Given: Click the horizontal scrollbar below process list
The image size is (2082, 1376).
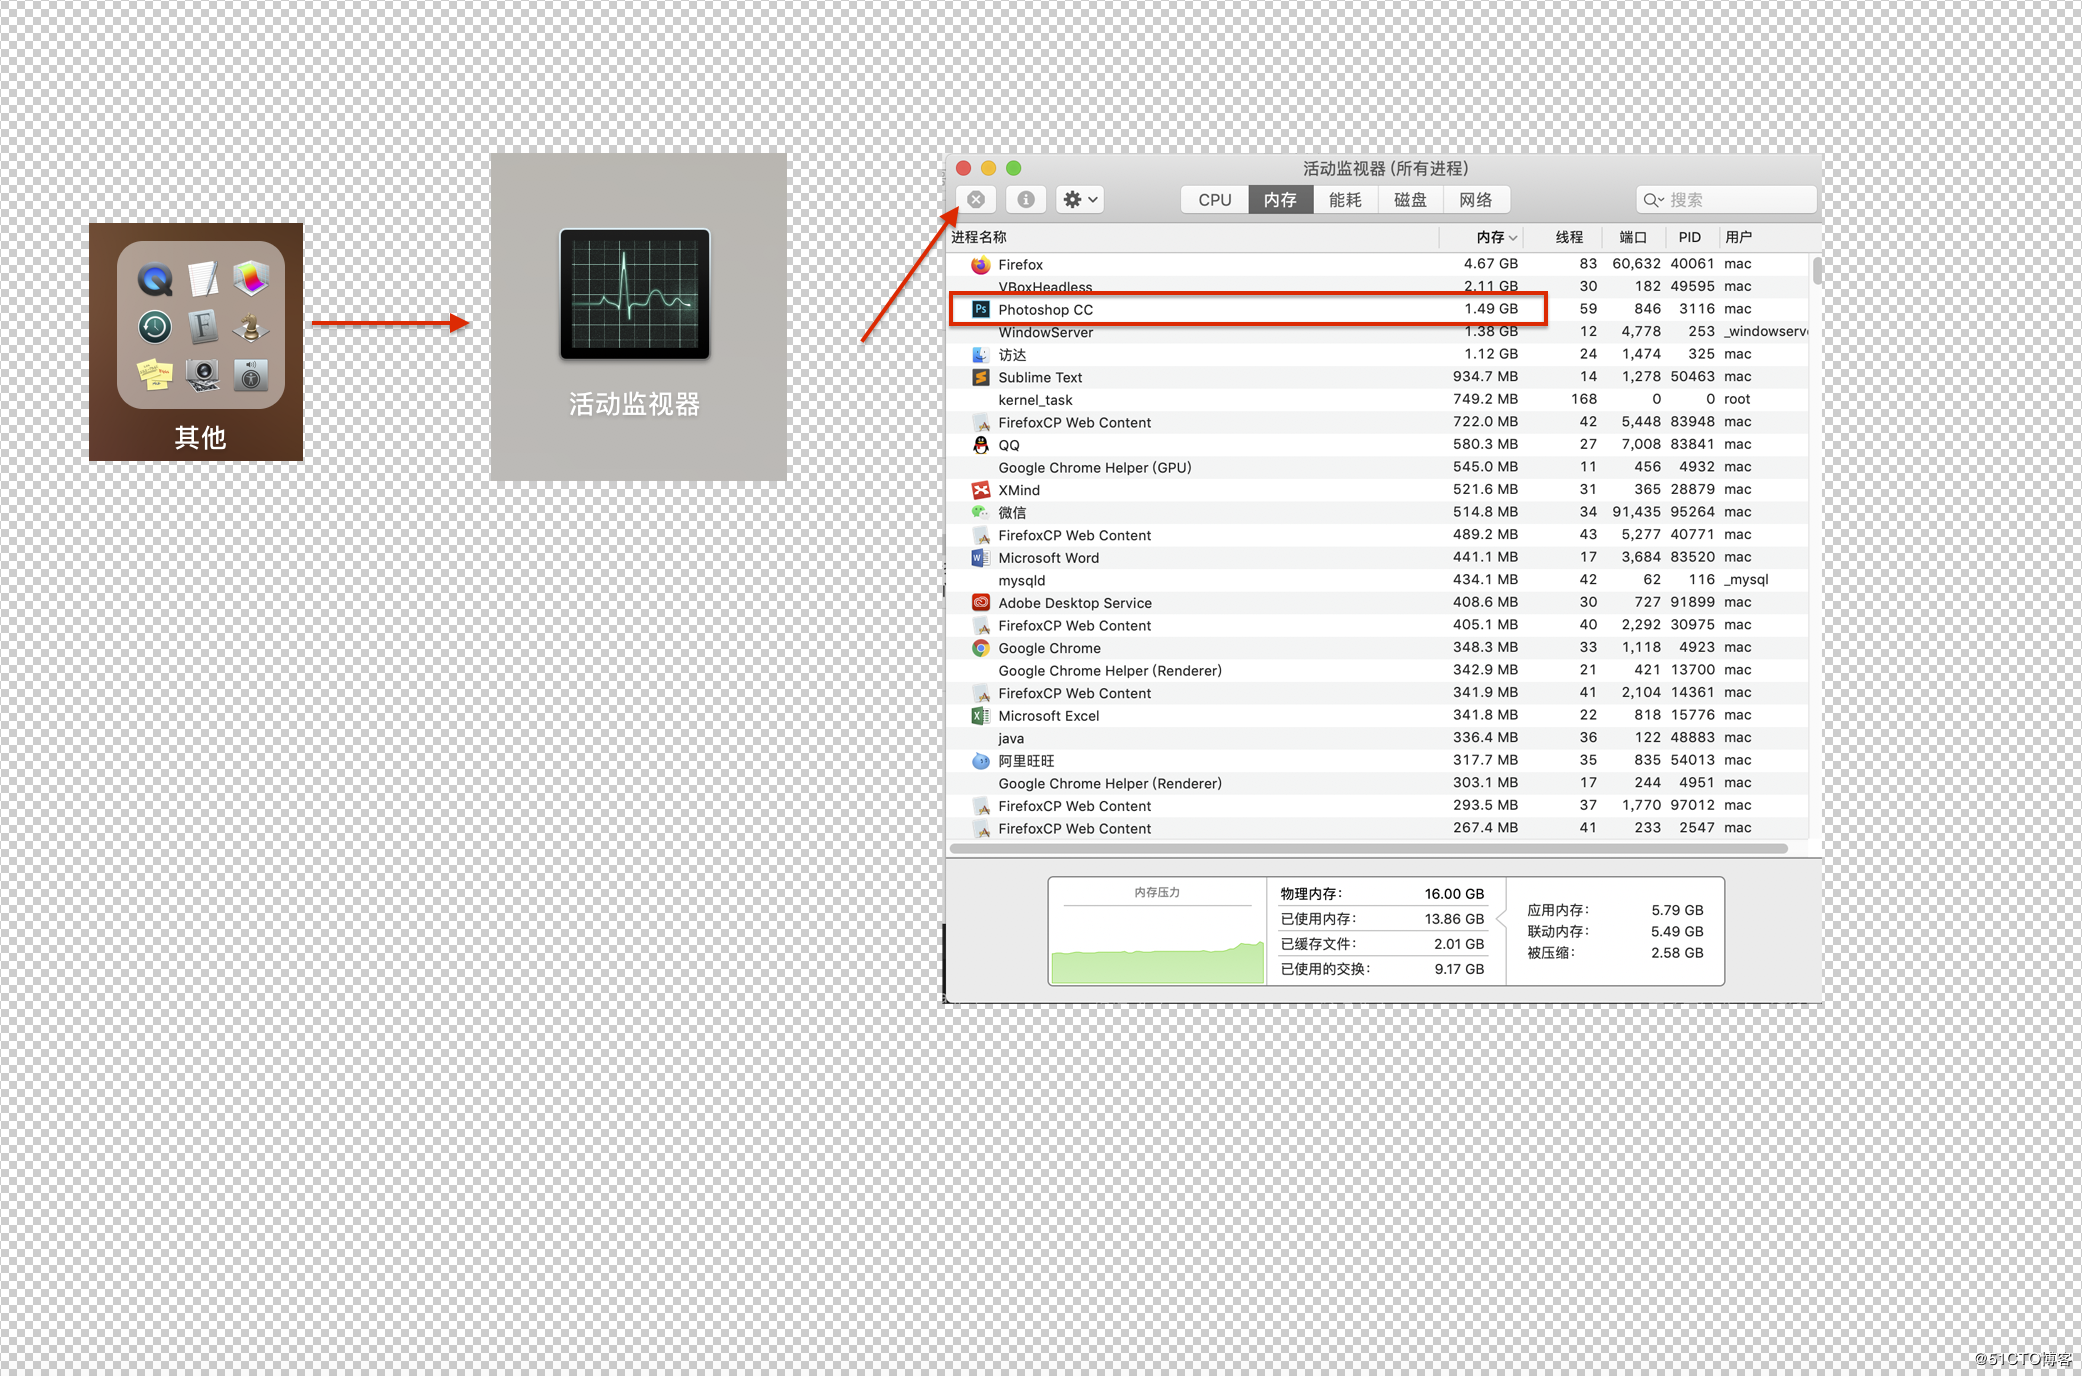Looking at the screenshot, I should 1368,849.
